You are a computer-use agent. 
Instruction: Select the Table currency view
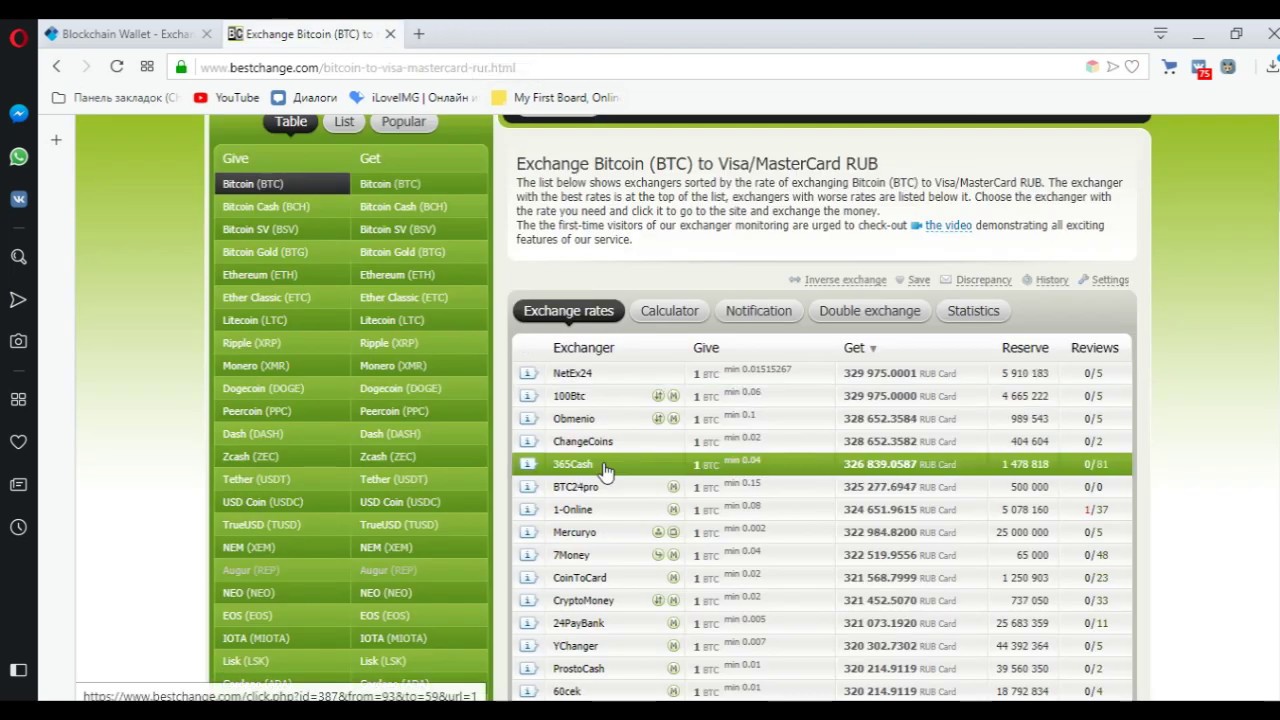(x=291, y=122)
